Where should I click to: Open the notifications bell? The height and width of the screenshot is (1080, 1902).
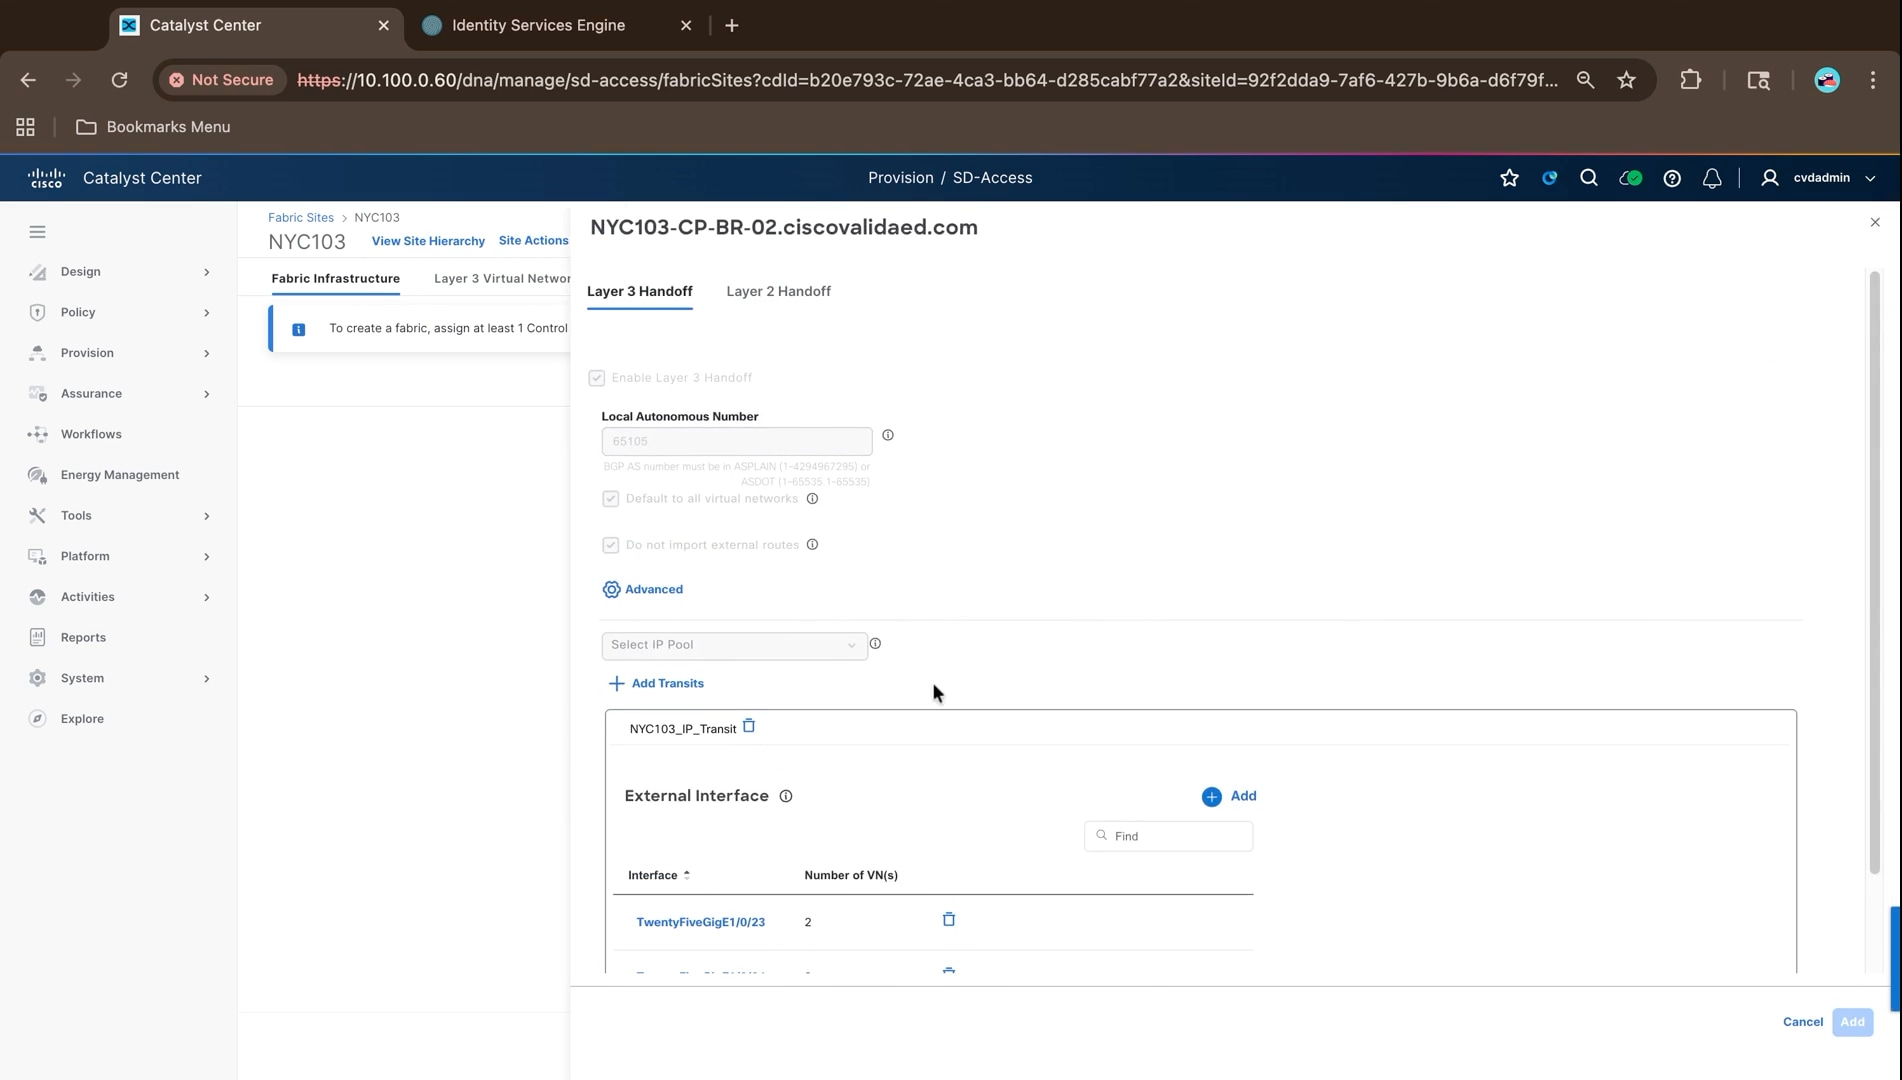coord(1712,178)
